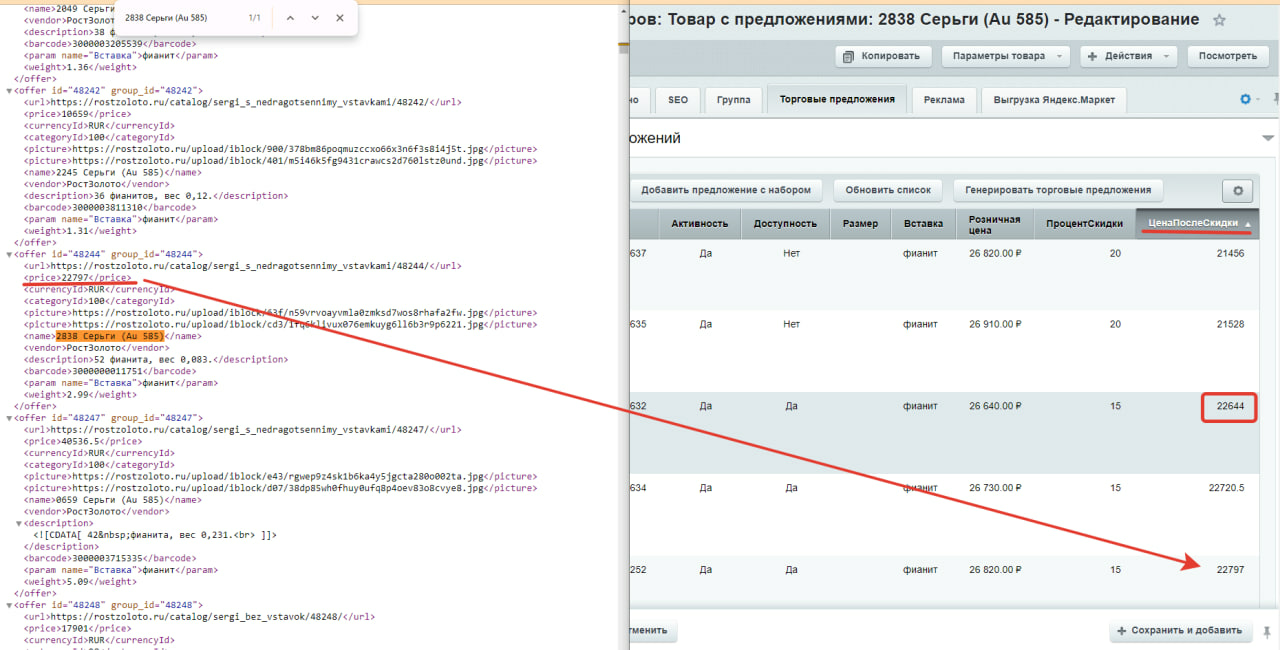
Task: Click retail price 26 910.00 ₽ cell
Action: point(994,325)
